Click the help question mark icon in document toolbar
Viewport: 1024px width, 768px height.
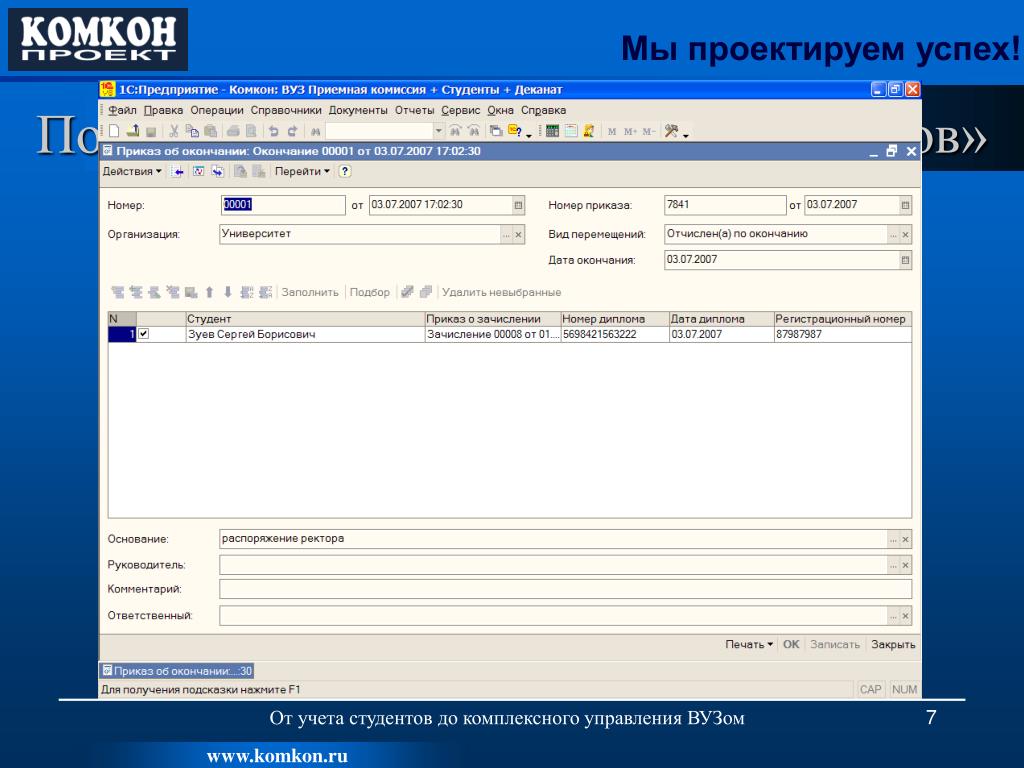345,171
